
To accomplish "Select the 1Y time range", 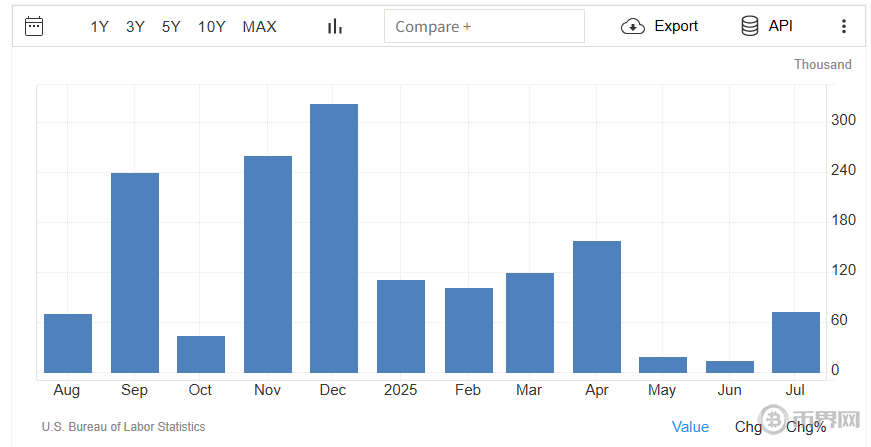I will (x=99, y=27).
